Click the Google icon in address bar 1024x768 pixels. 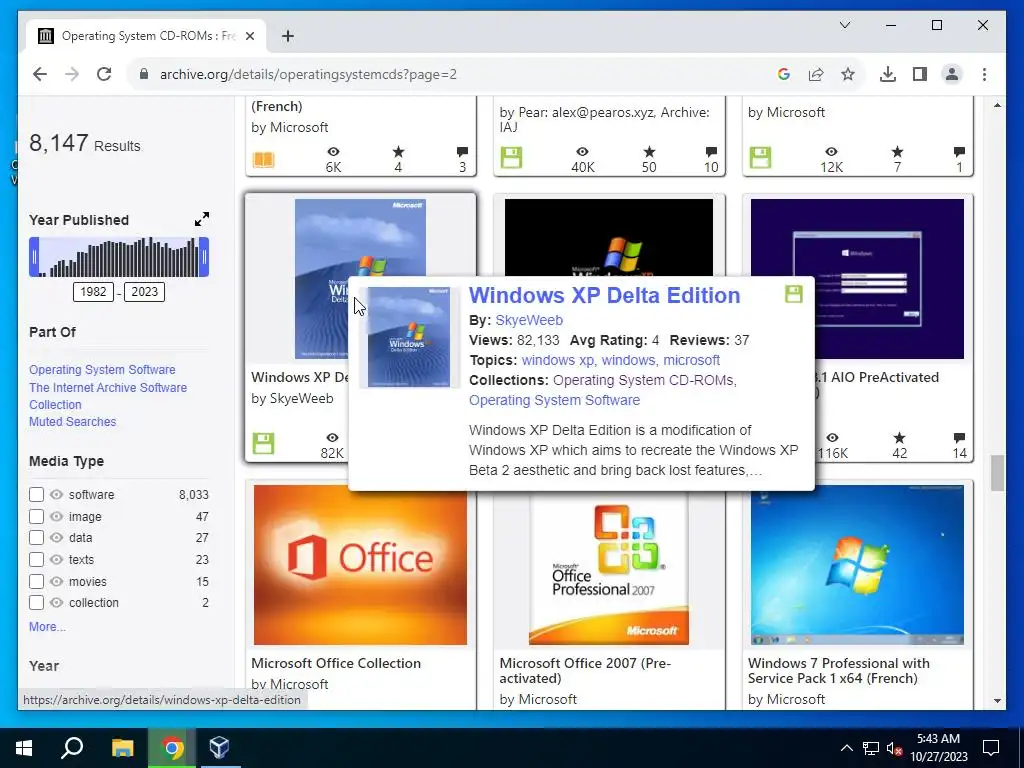point(784,74)
